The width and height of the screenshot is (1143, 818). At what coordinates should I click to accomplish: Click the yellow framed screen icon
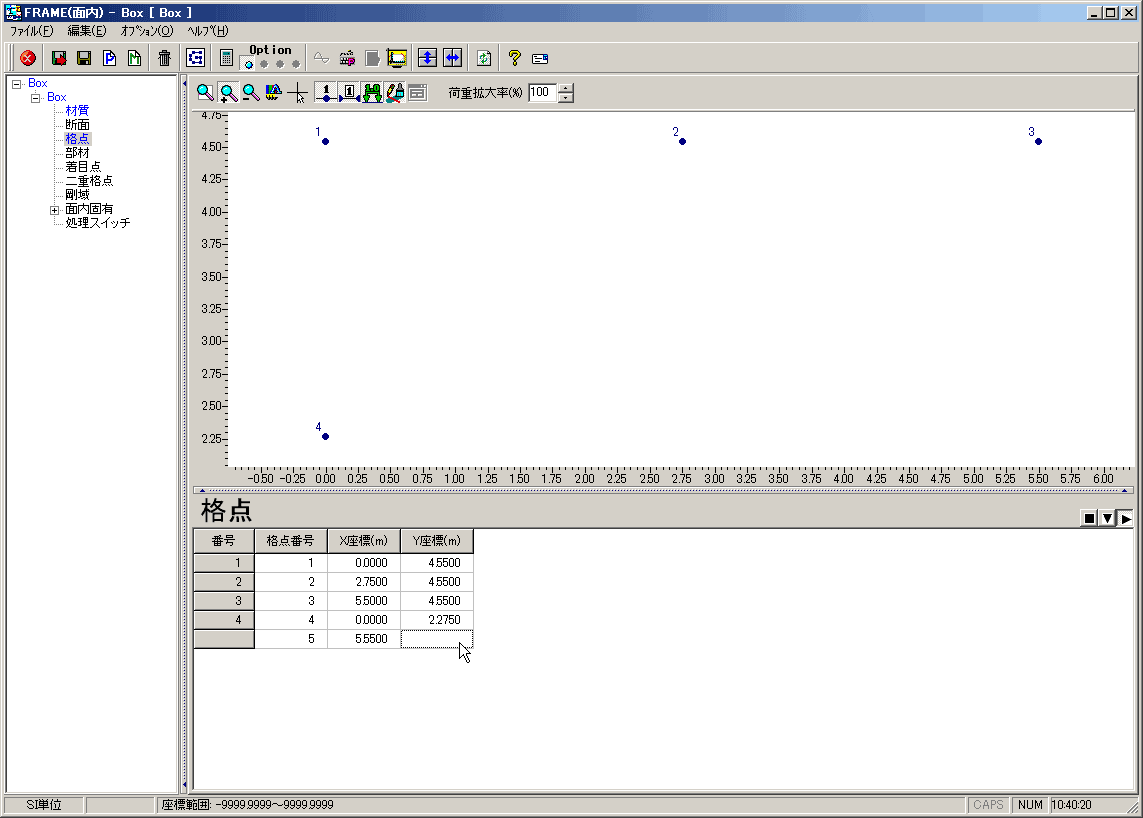click(397, 58)
